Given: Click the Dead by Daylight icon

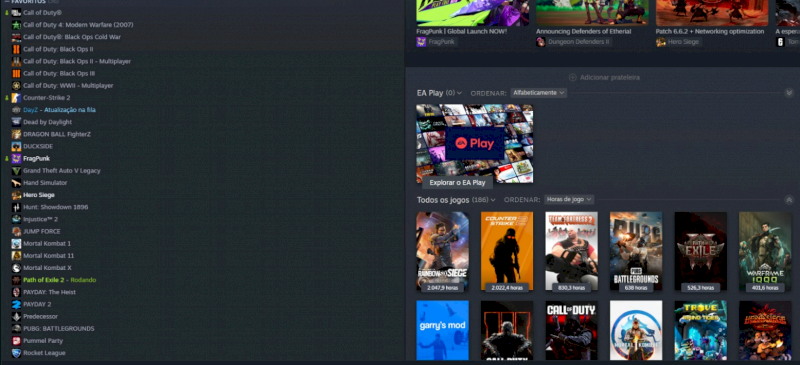Looking at the screenshot, I should coord(16,122).
